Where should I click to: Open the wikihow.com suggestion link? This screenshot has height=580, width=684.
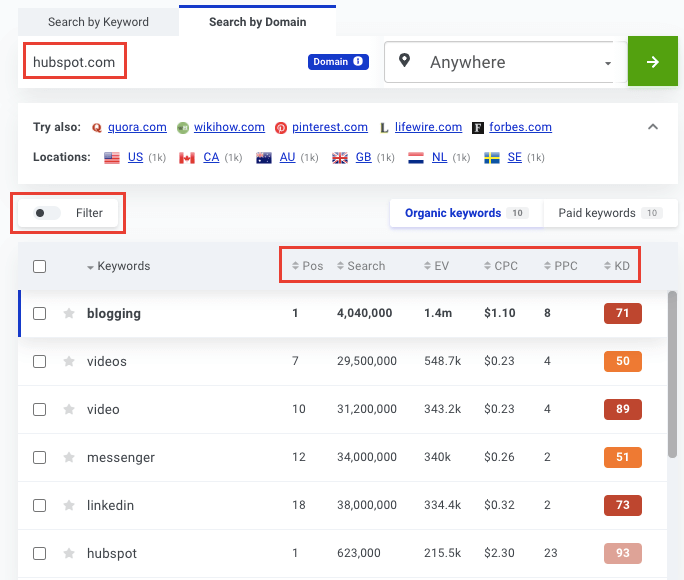229,127
